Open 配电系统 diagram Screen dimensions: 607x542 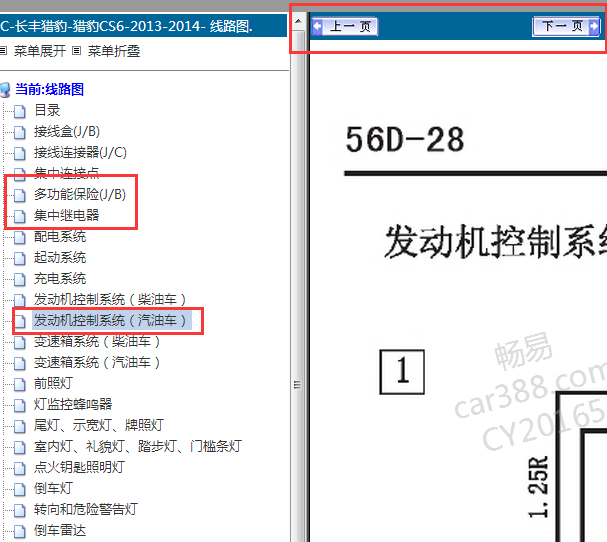click(60, 236)
